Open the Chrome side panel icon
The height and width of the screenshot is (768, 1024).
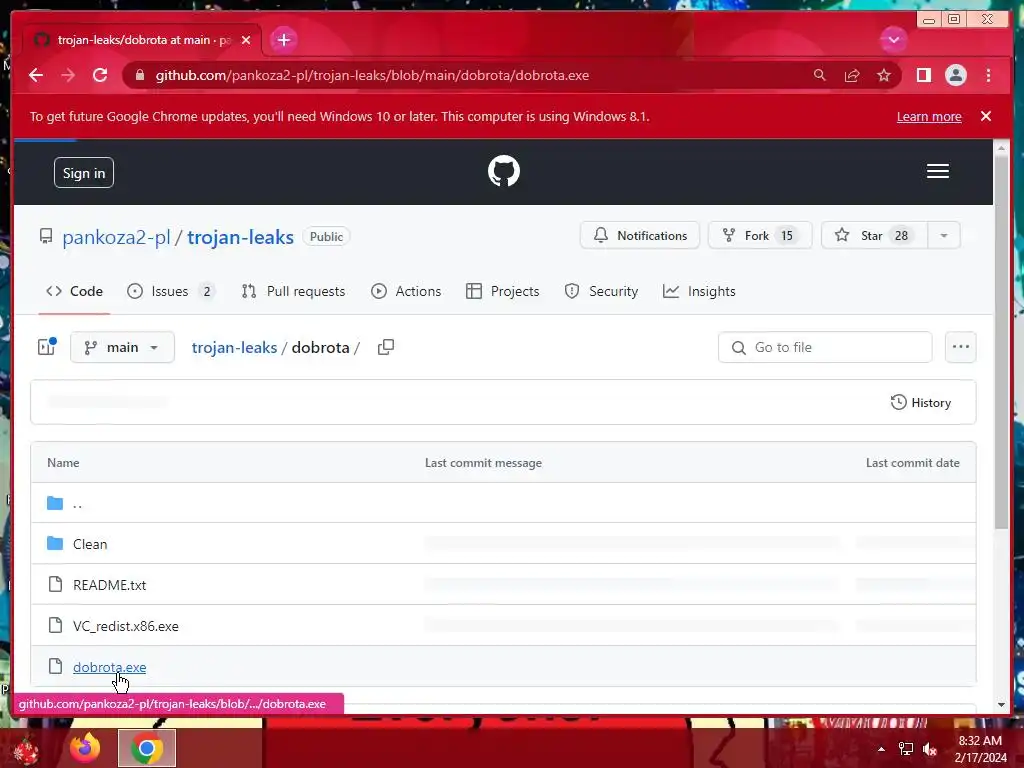[x=923, y=75]
